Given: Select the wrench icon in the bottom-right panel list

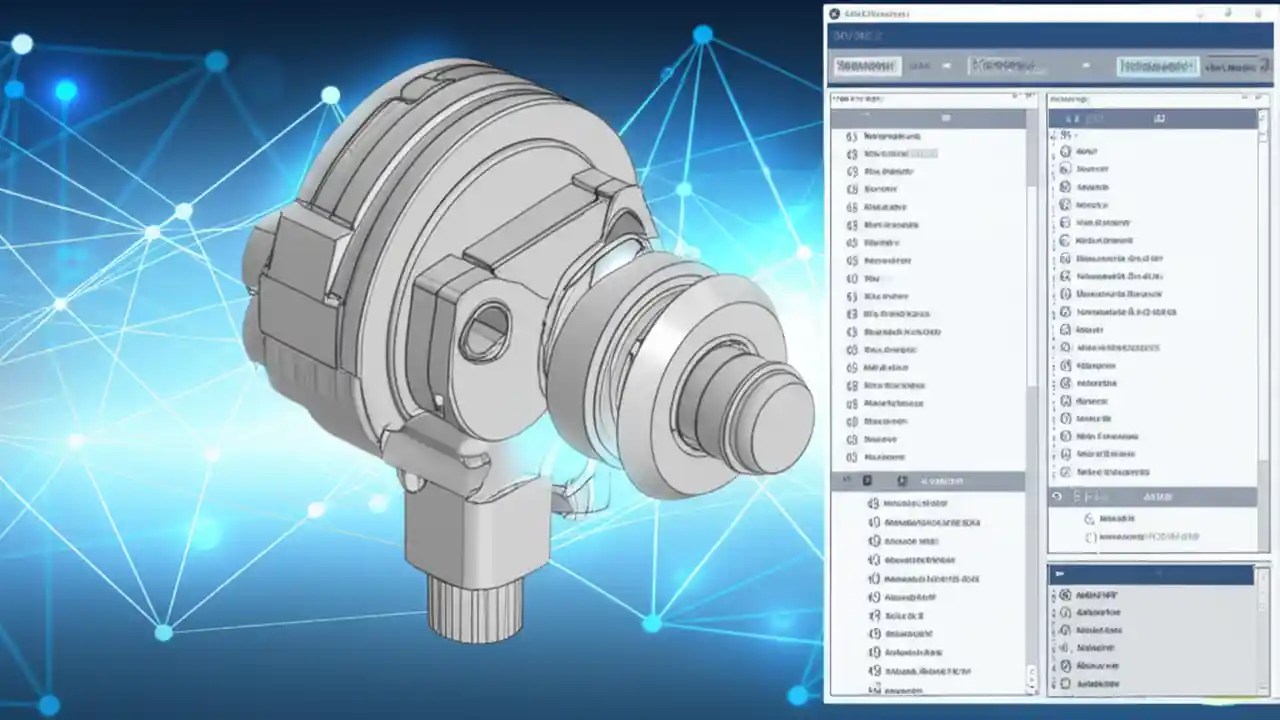Looking at the screenshot, I should pos(1063,630).
